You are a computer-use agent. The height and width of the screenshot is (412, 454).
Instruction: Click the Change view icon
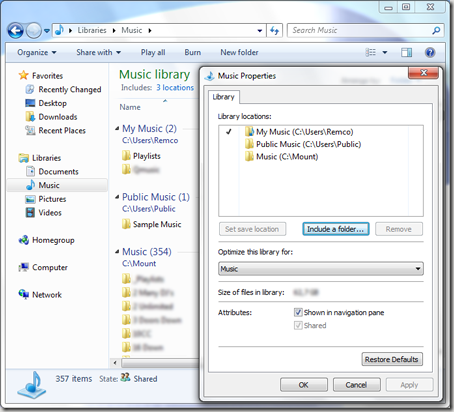(371, 52)
